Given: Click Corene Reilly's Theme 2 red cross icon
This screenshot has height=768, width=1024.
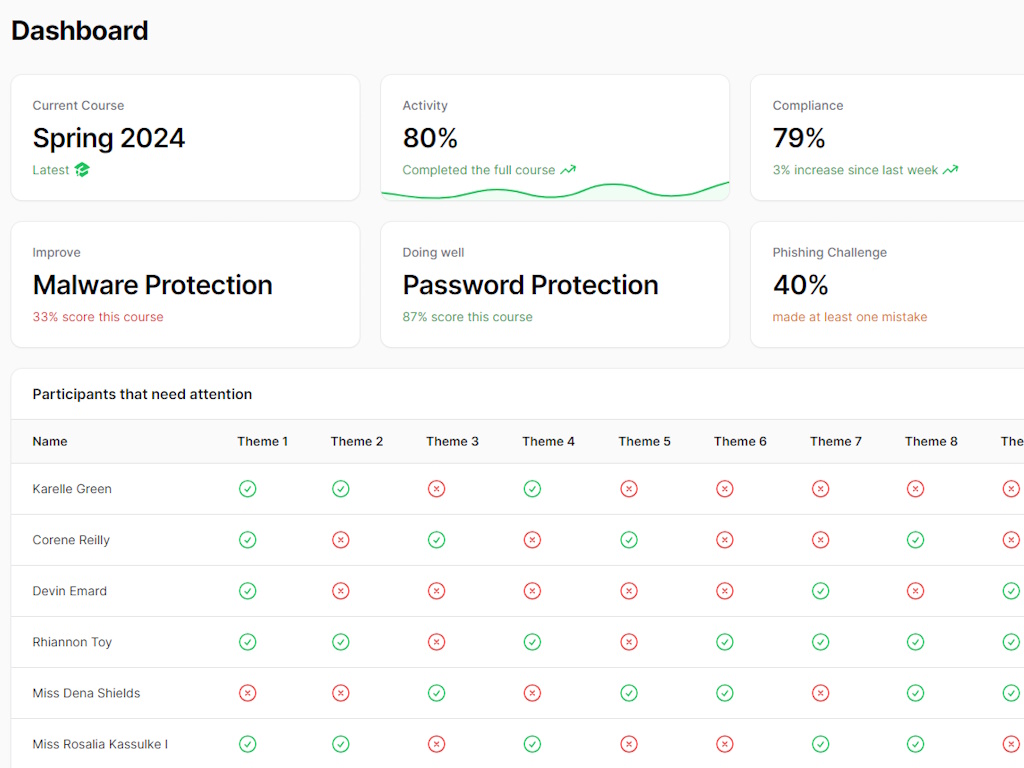Looking at the screenshot, I should [341, 540].
